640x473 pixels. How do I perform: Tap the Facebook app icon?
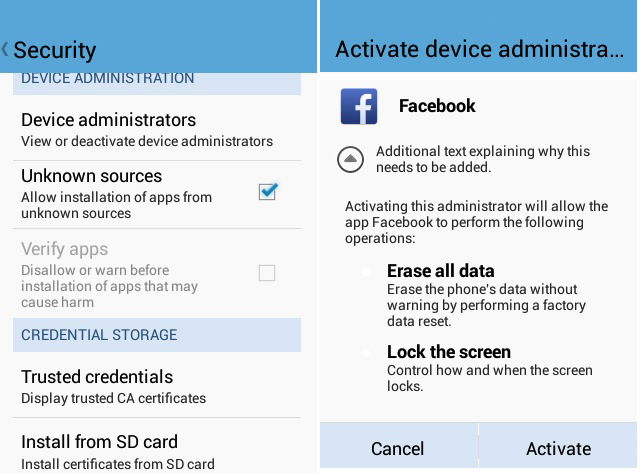pos(358,106)
